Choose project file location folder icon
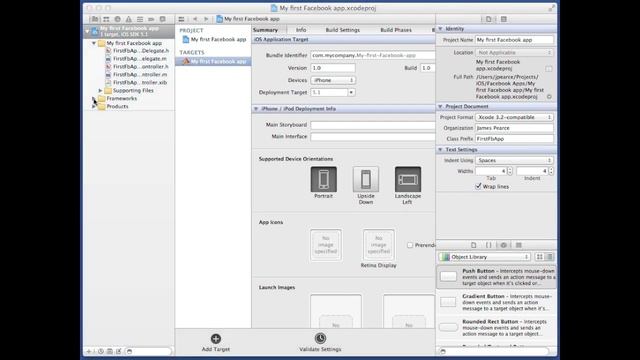Image resolution: width=640 pixels, height=360 pixels. [x=549, y=69]
